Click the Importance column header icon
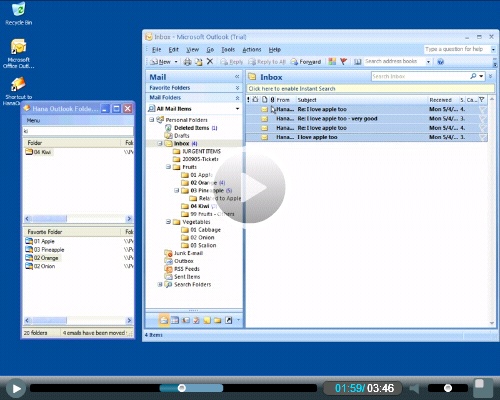This screenshot has width=500, height=400. tap(248, 100)
